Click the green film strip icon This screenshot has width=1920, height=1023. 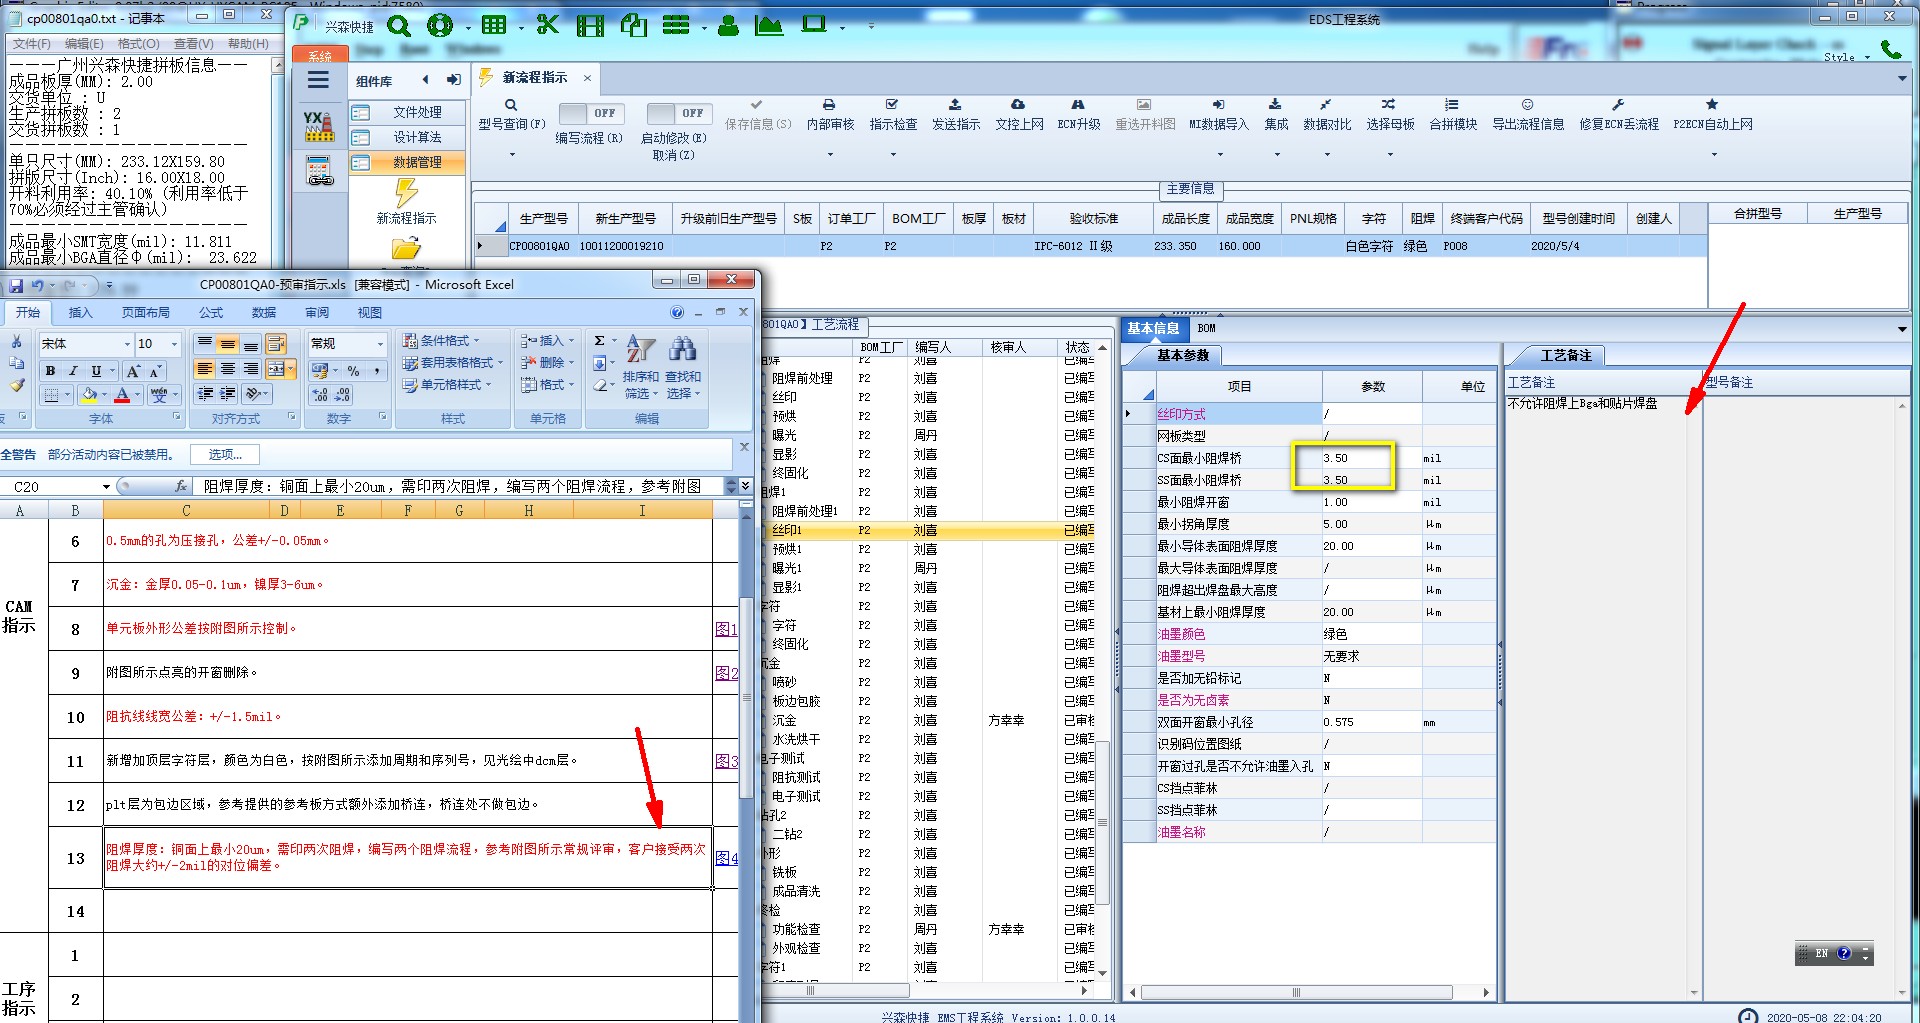[x=590, y=26]
